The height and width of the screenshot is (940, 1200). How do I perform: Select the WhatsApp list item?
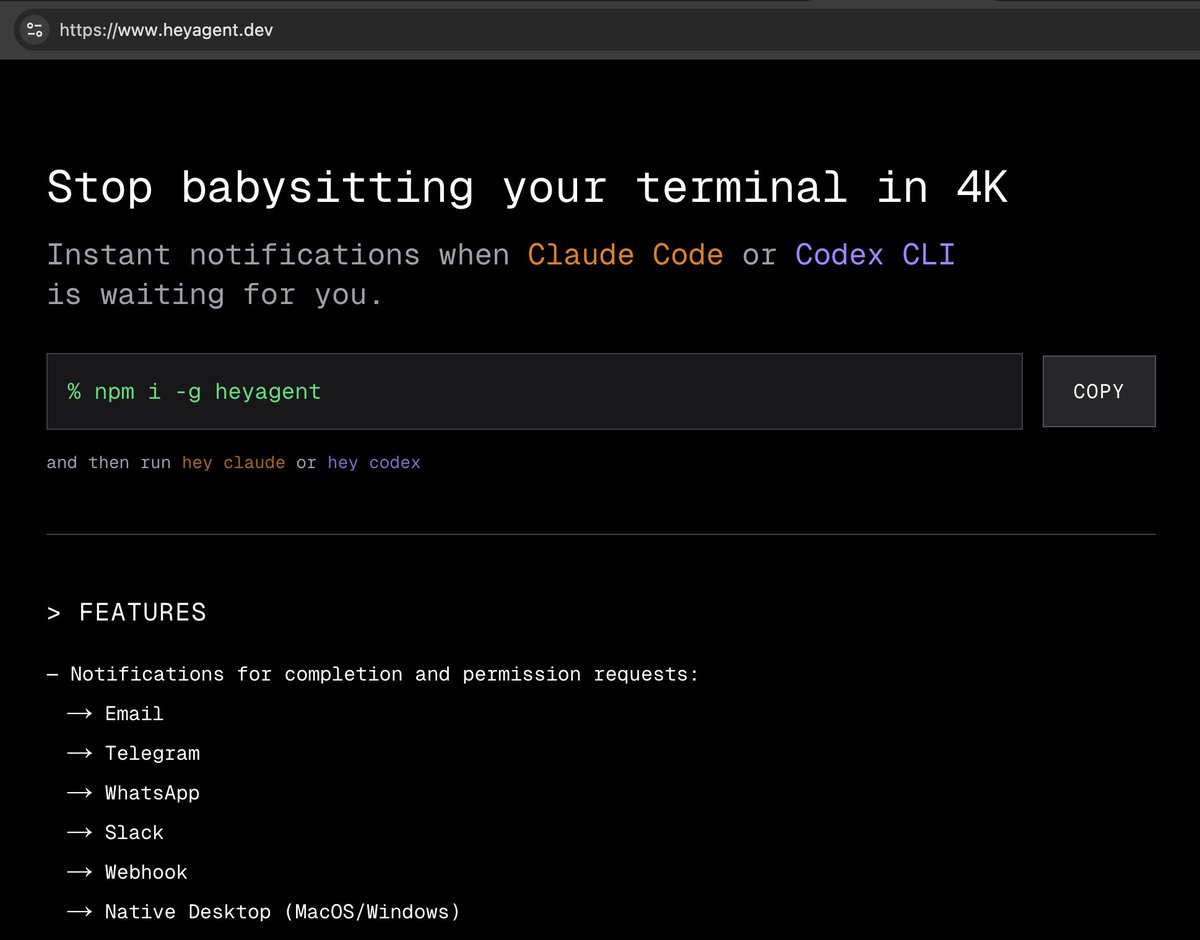click(133, 793)
